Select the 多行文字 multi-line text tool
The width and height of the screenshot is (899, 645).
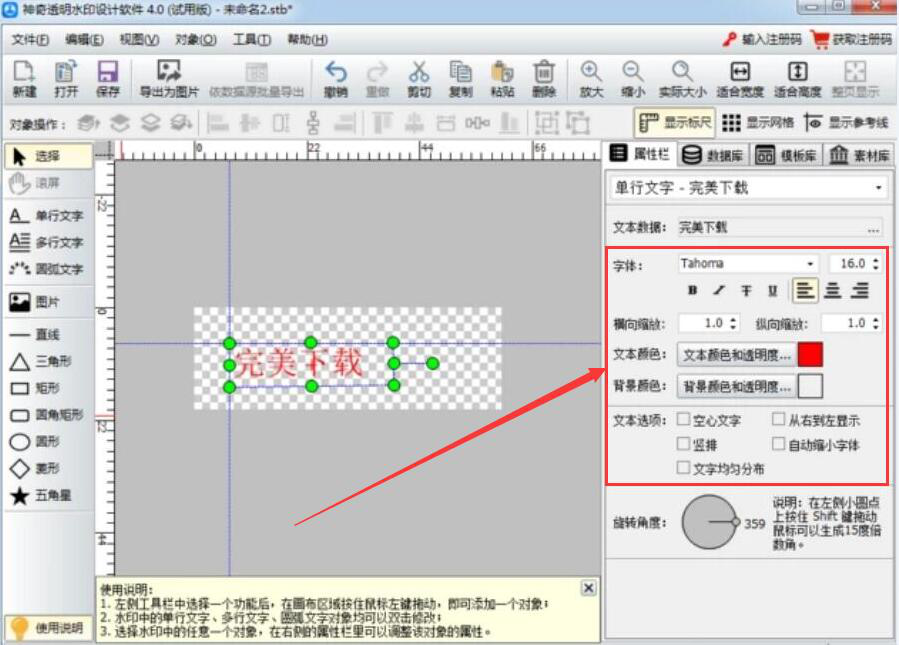coord(47,242)
